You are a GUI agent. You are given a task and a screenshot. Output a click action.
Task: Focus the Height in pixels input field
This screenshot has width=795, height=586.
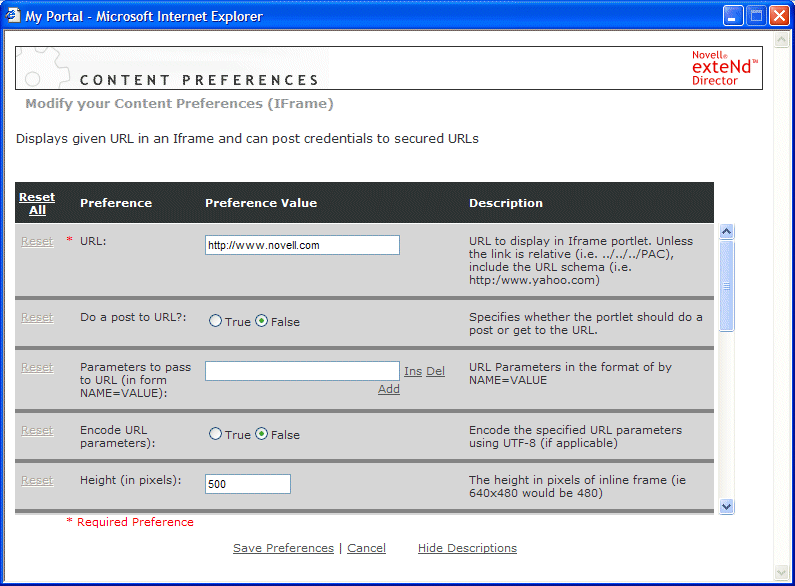[247, 484]
